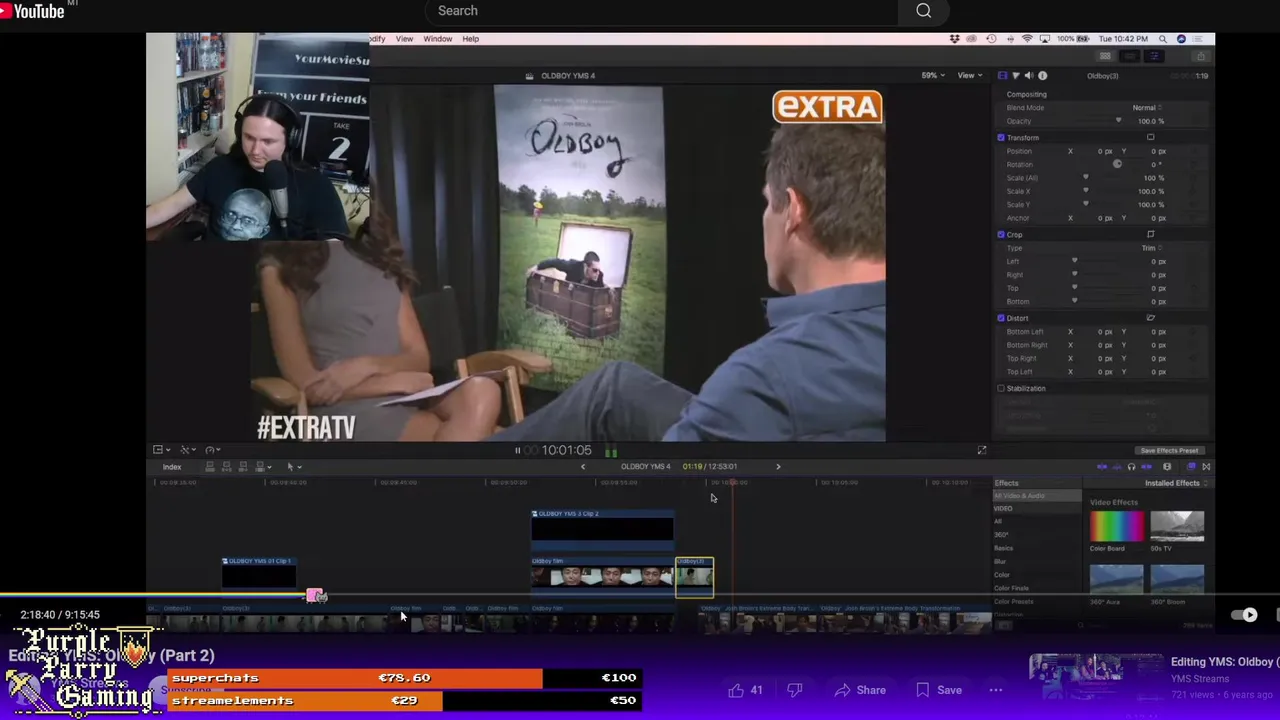Click the YouTube Search input field

click(x=660, y=11)
